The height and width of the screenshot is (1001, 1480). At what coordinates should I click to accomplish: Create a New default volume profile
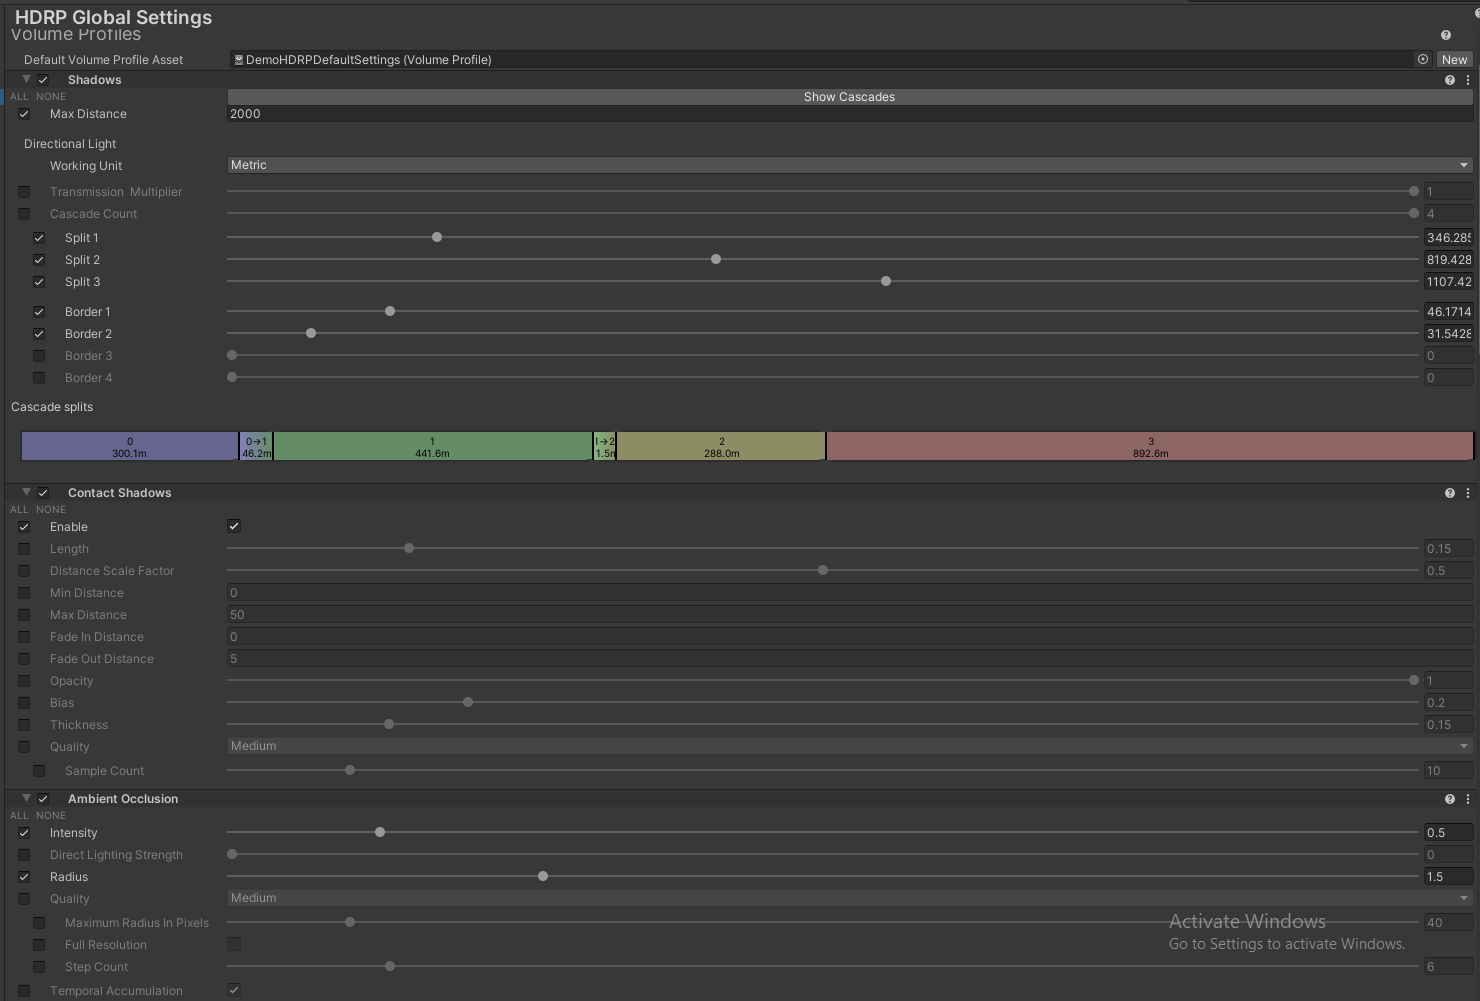[x=1454, y=60]
